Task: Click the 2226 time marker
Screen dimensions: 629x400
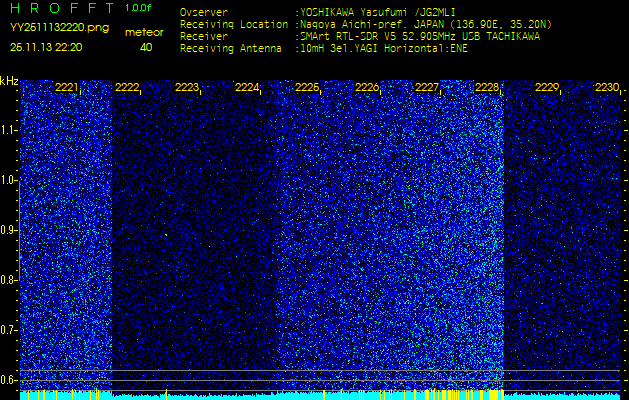Action: [x=367, y=87]
